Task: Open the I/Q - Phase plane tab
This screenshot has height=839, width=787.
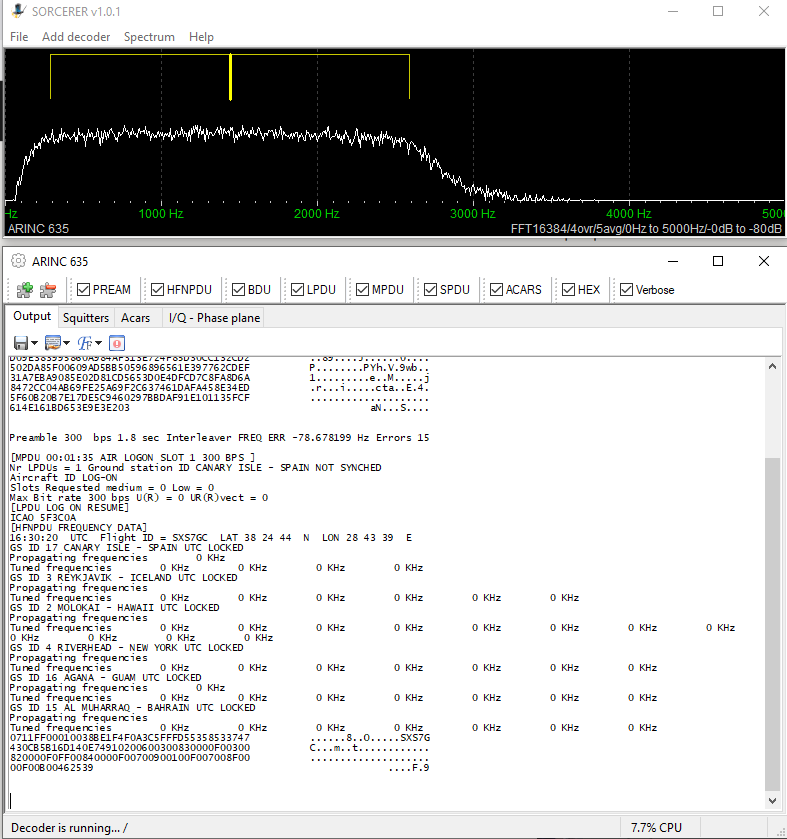Action: pos(214,318)
